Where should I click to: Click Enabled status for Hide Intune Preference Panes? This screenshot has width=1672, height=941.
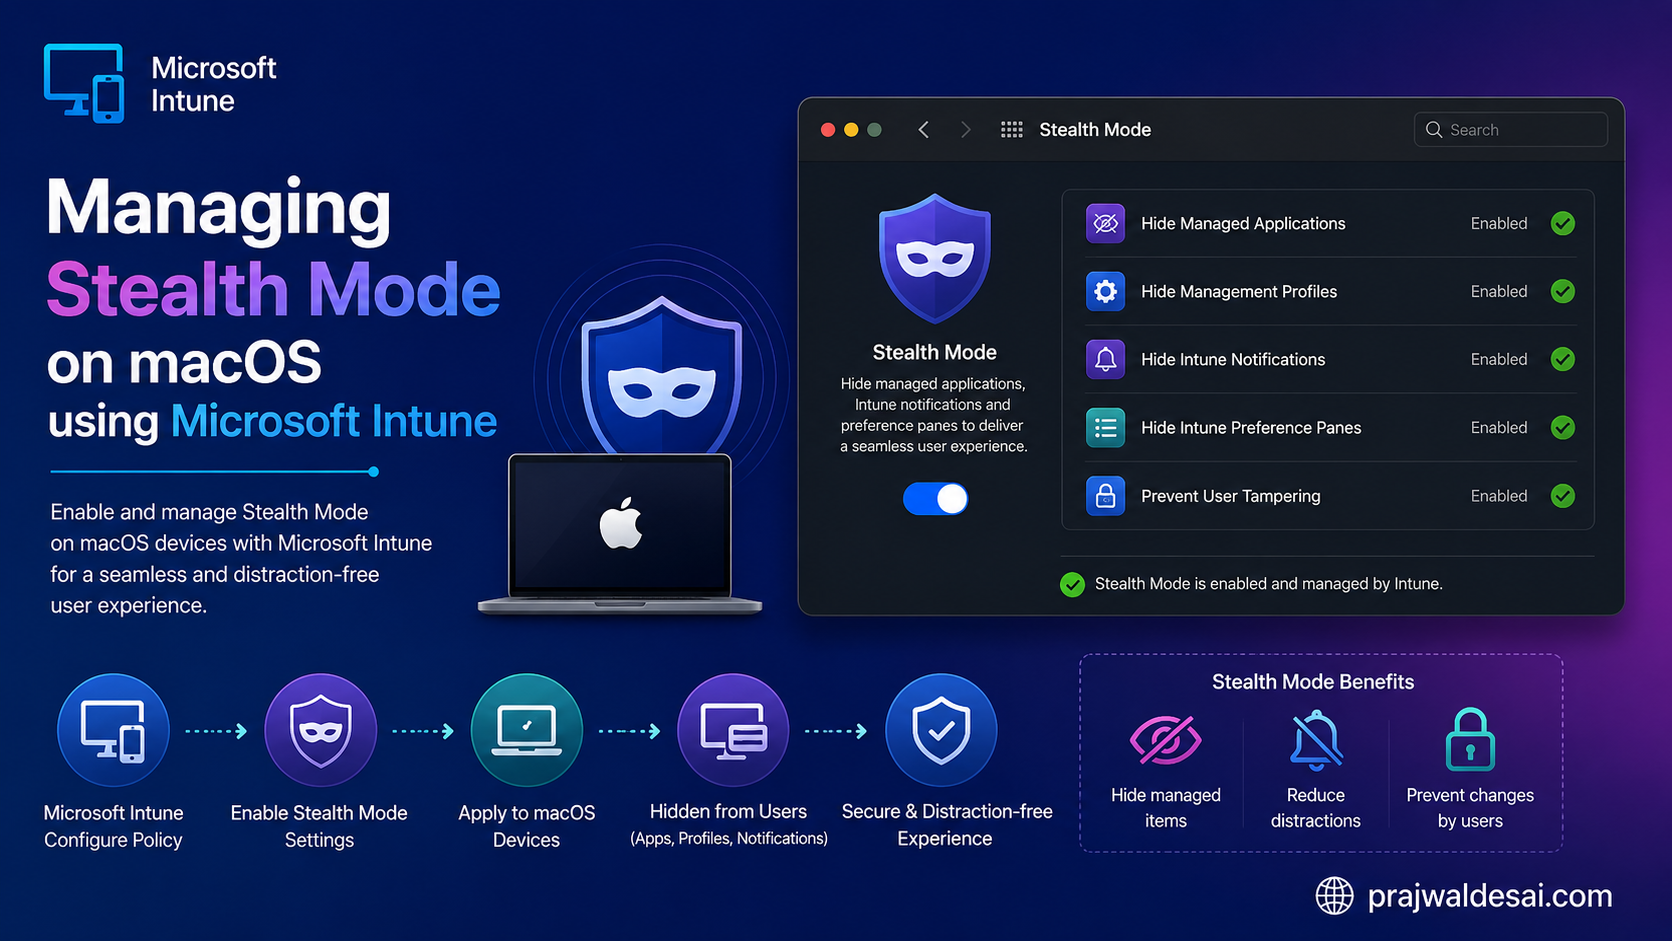click(x=1499, y=428)
